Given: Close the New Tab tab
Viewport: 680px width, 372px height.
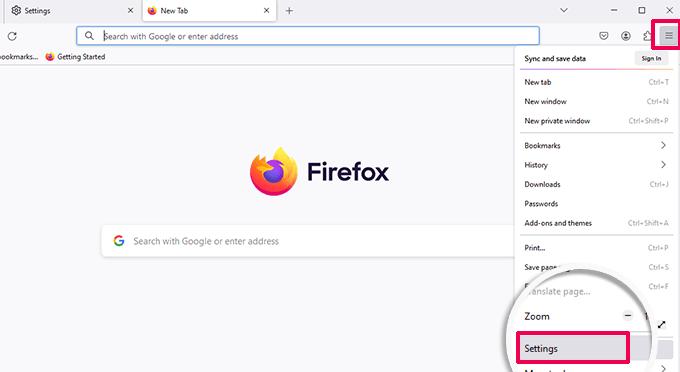Looking at the screenshot, I should pos(266,10).
